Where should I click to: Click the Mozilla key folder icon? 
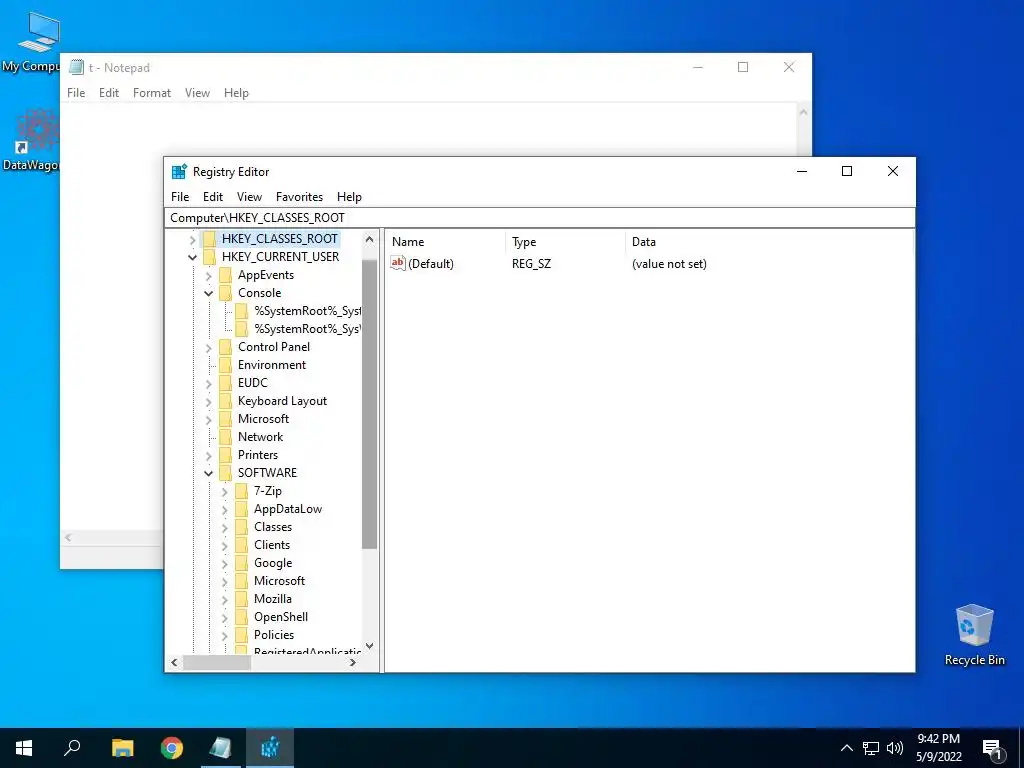(x=242, y=599)
